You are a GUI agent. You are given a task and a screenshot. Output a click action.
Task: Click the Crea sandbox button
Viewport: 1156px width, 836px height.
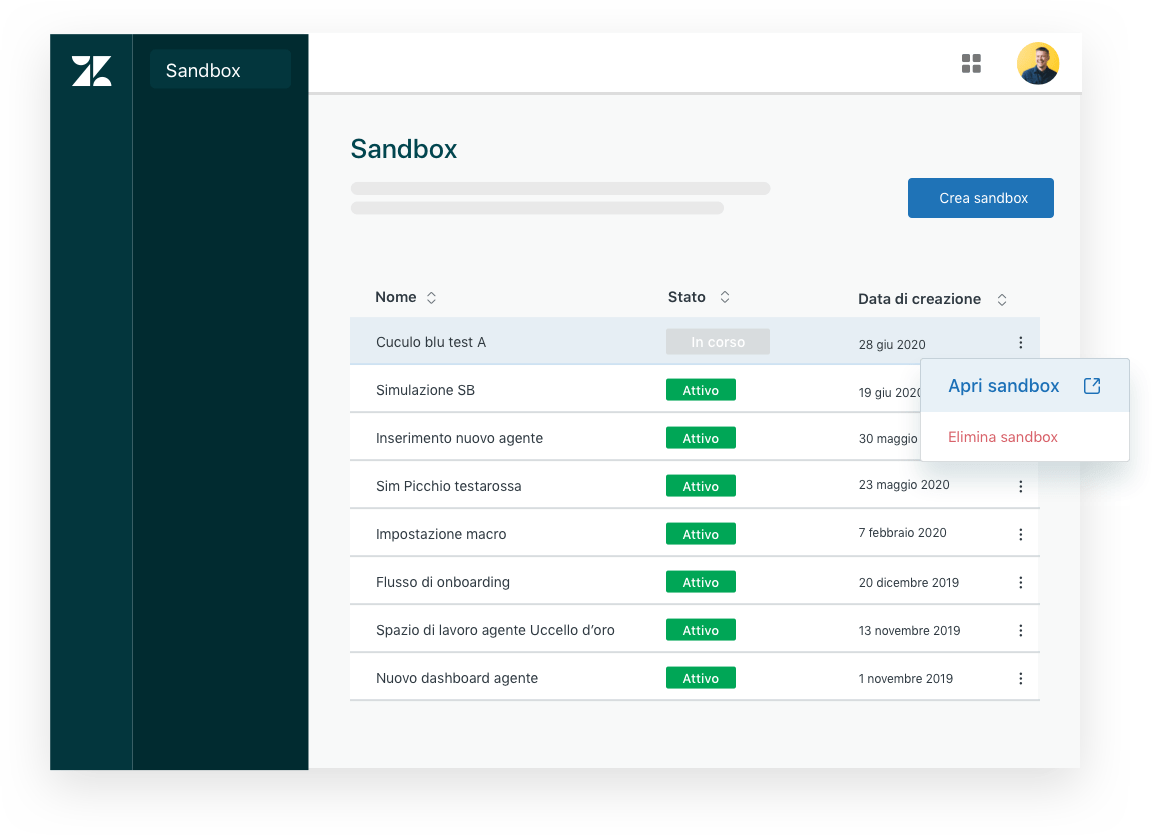tap(980, 198)
